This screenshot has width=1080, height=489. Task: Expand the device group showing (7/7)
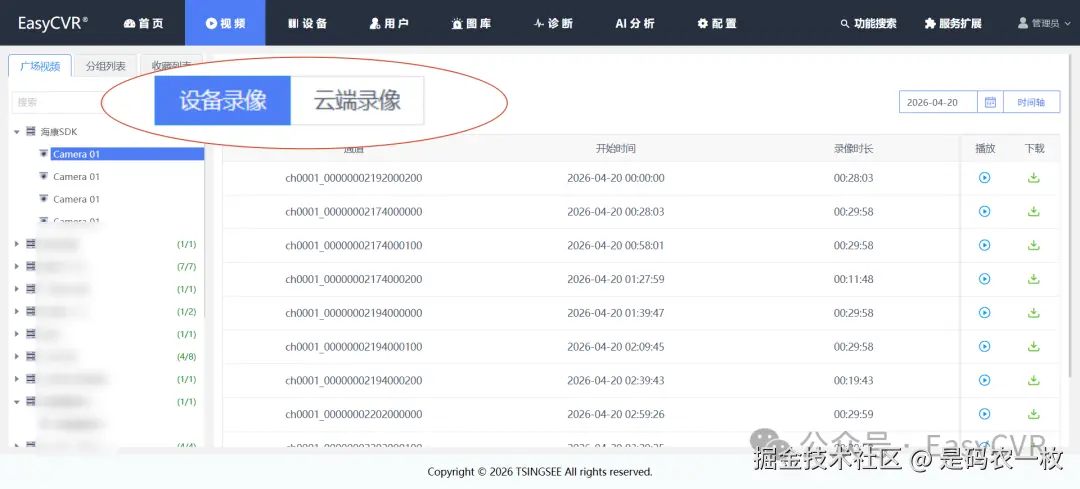tap(17, 266)
